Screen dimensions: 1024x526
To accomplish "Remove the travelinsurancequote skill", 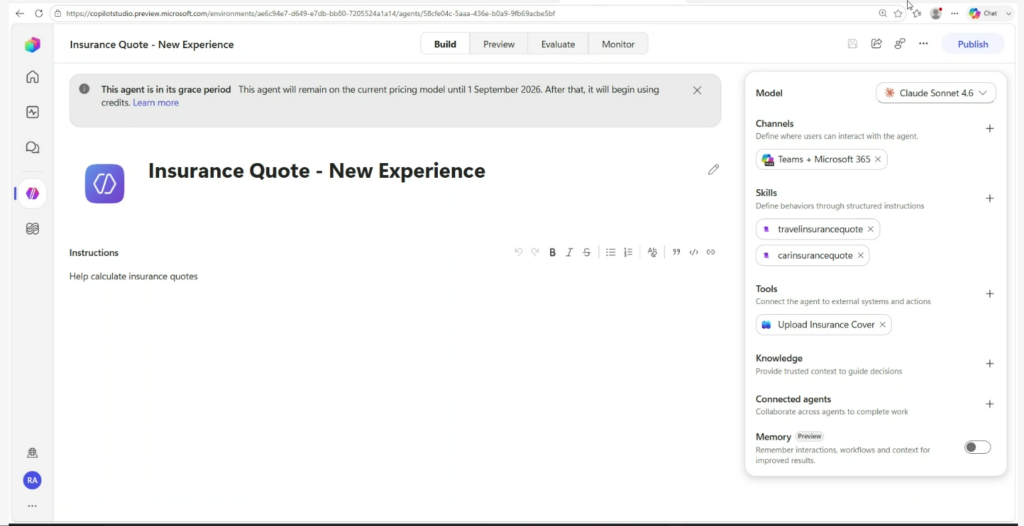I will pos(871,229).
